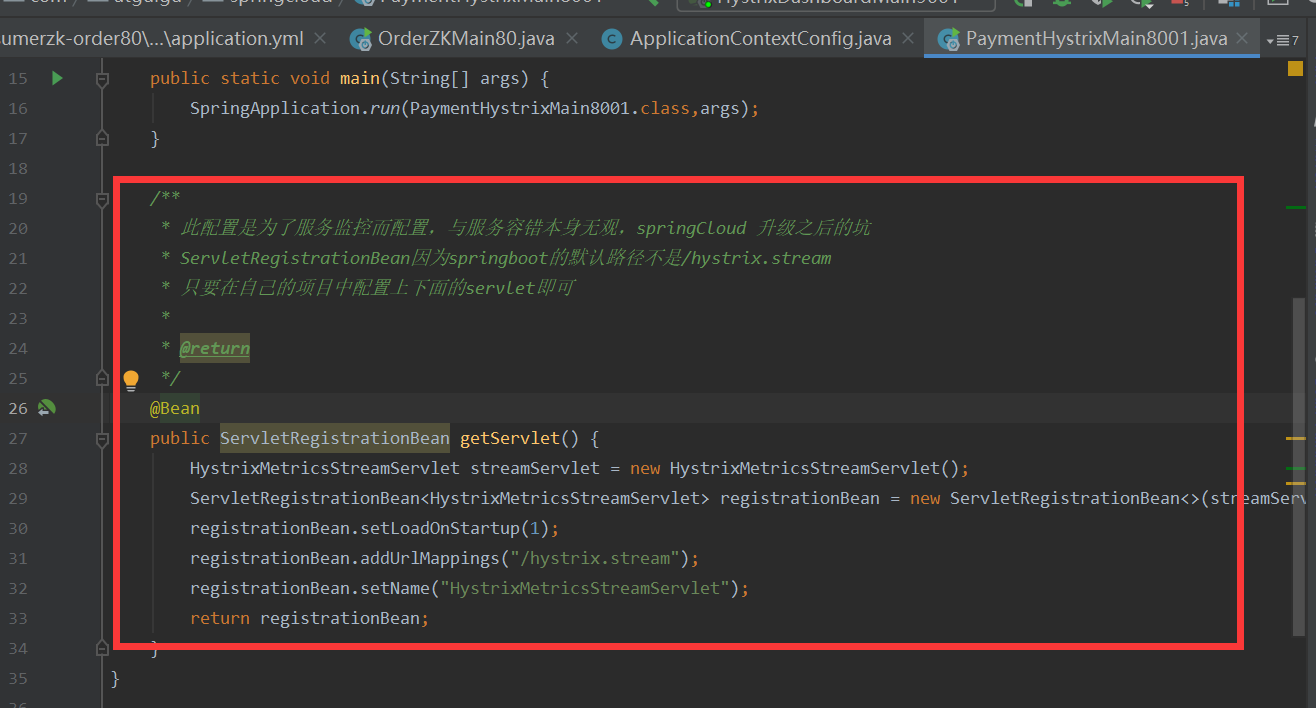Click the fold end marker on line 25
Image resolution: width=1316 pixels, height=708 pixels.
click(102, 378)
